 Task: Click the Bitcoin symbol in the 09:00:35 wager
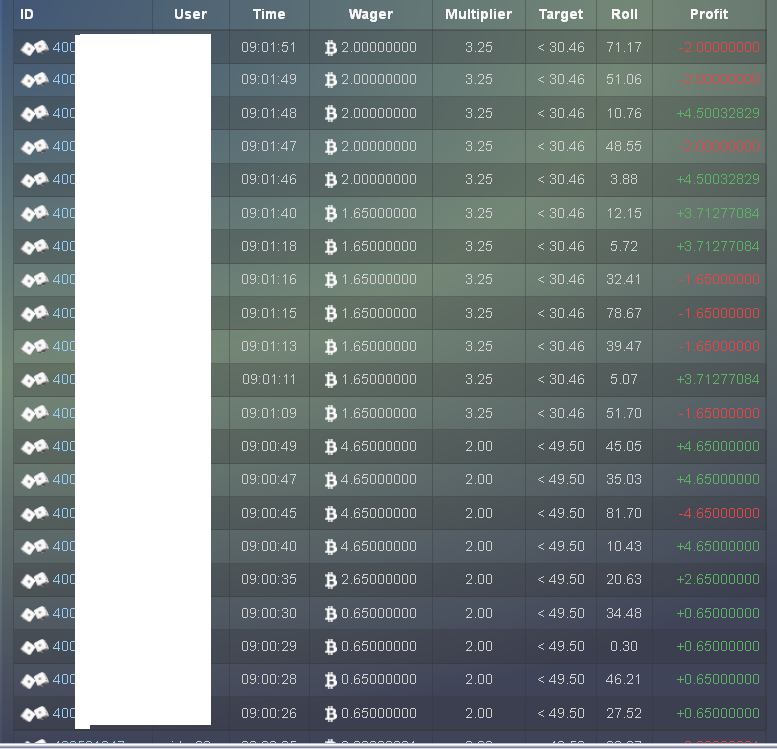[x=331, y=579]
